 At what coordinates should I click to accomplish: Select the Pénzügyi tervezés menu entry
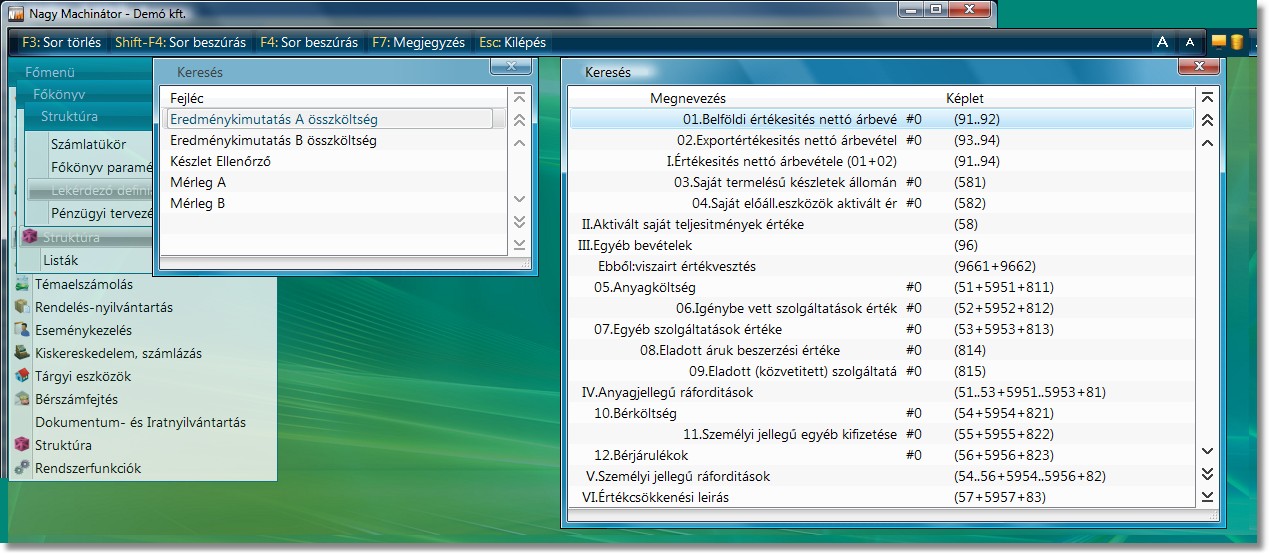pos(102,212)
